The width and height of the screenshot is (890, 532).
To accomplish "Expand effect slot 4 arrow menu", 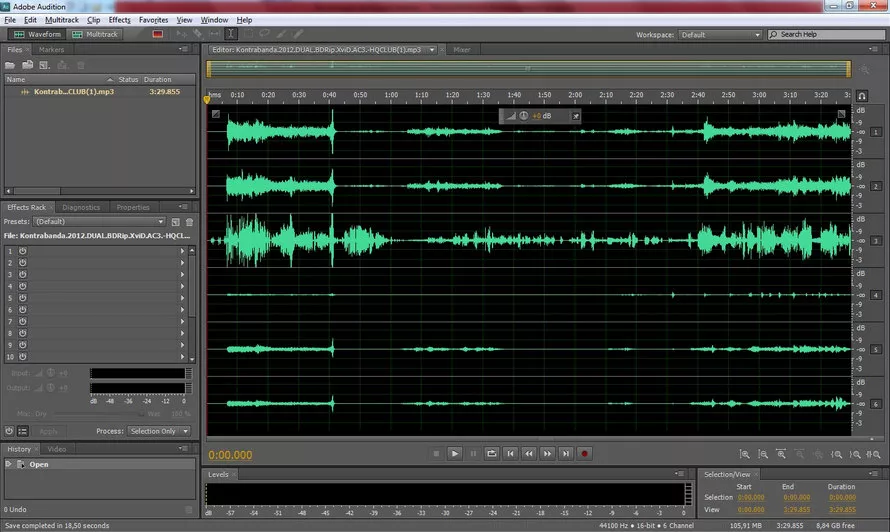I will (x=182, y=286).
